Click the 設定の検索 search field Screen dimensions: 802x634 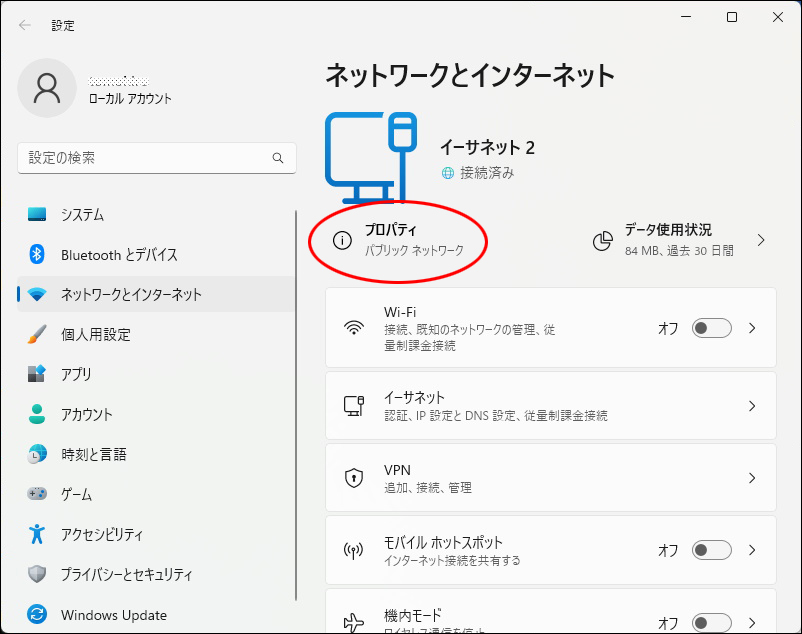(145, 158)
